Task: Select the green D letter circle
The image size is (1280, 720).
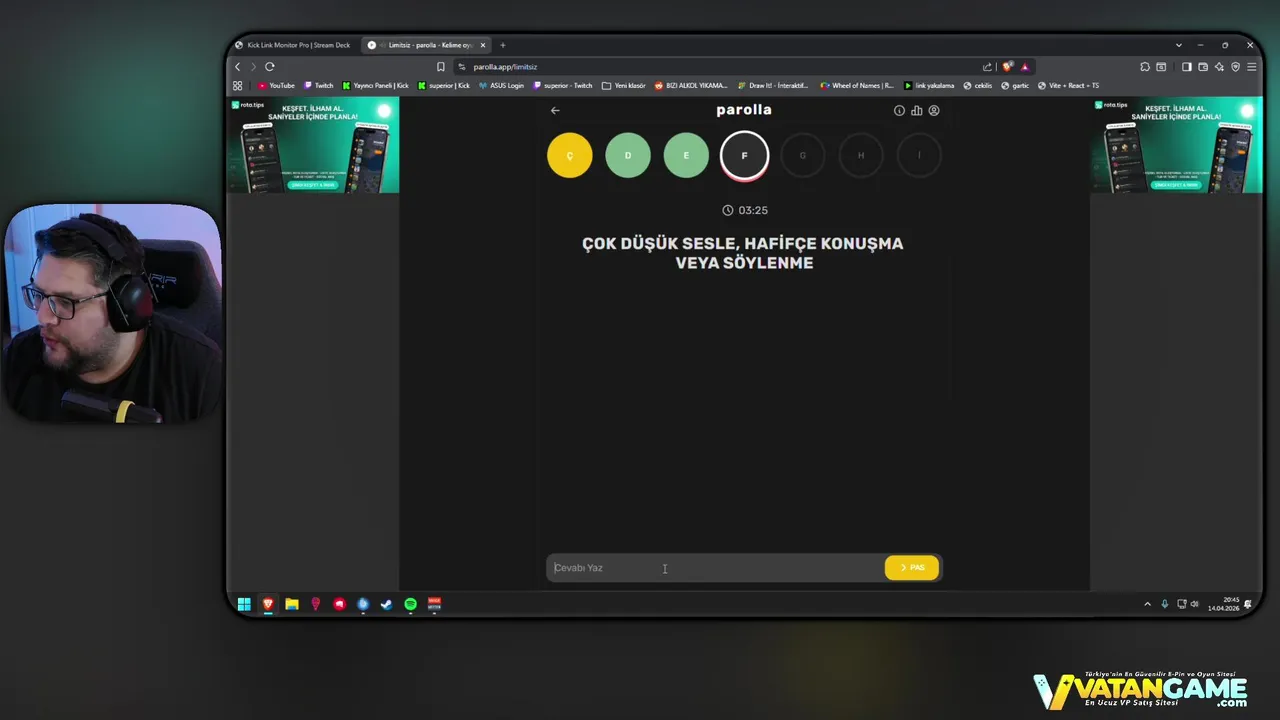Action: pyautogui.click(x=628, y=156)
